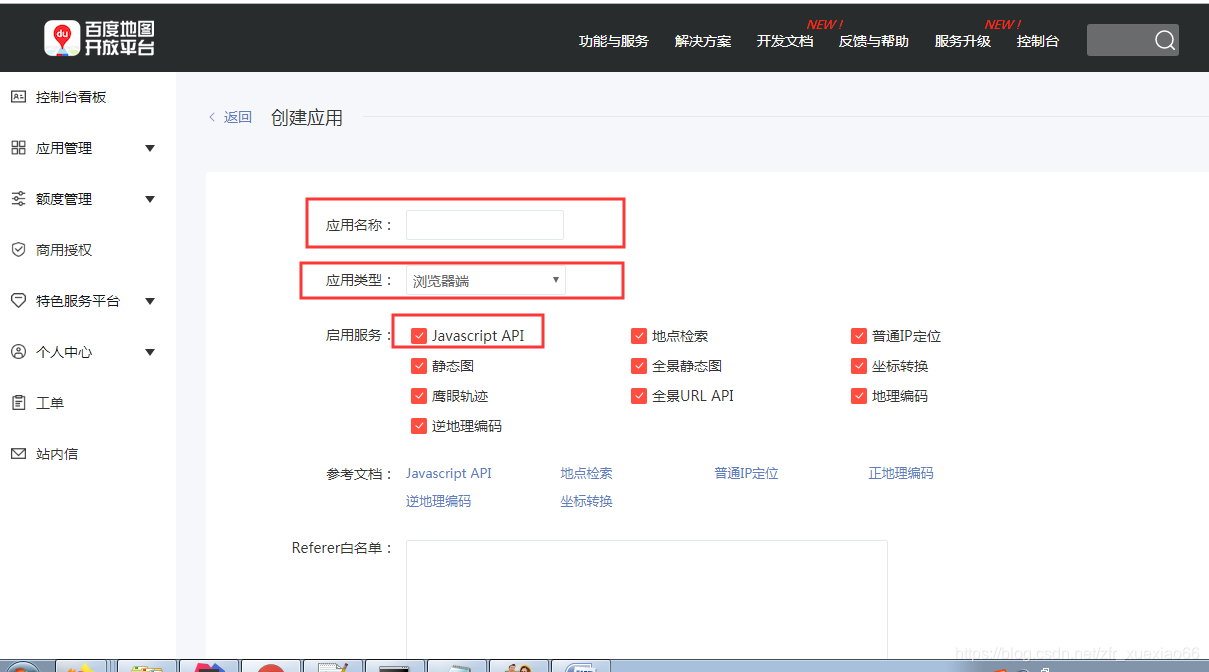This screenshot has height=672, width=1209.
Task: Go to 控制台 in top navigation
Action: click(1038, 41)
